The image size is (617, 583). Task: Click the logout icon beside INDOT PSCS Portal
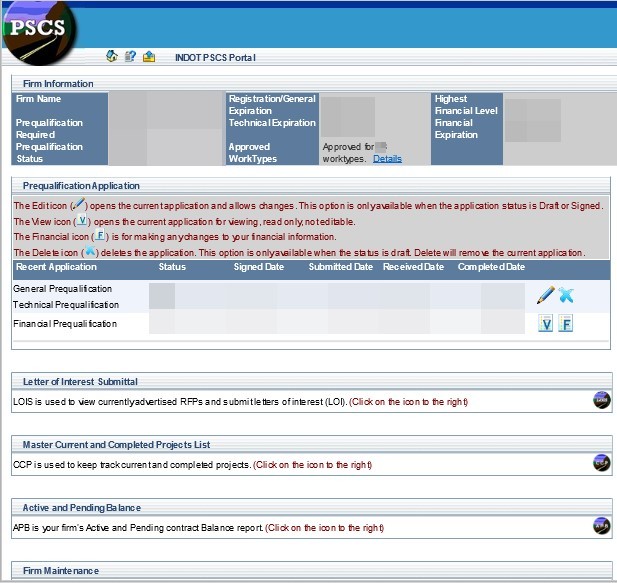pyautogui.click(x=149, y=56)
